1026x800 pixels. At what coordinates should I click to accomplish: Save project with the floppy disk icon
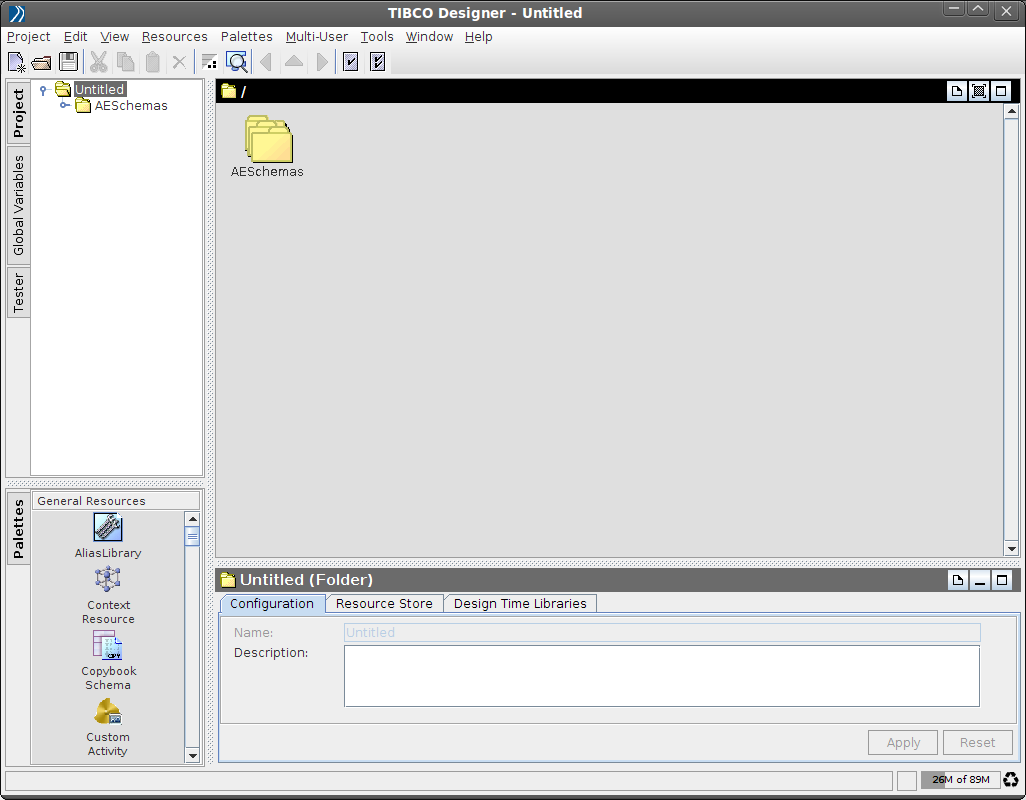click(x=69, y=62)
